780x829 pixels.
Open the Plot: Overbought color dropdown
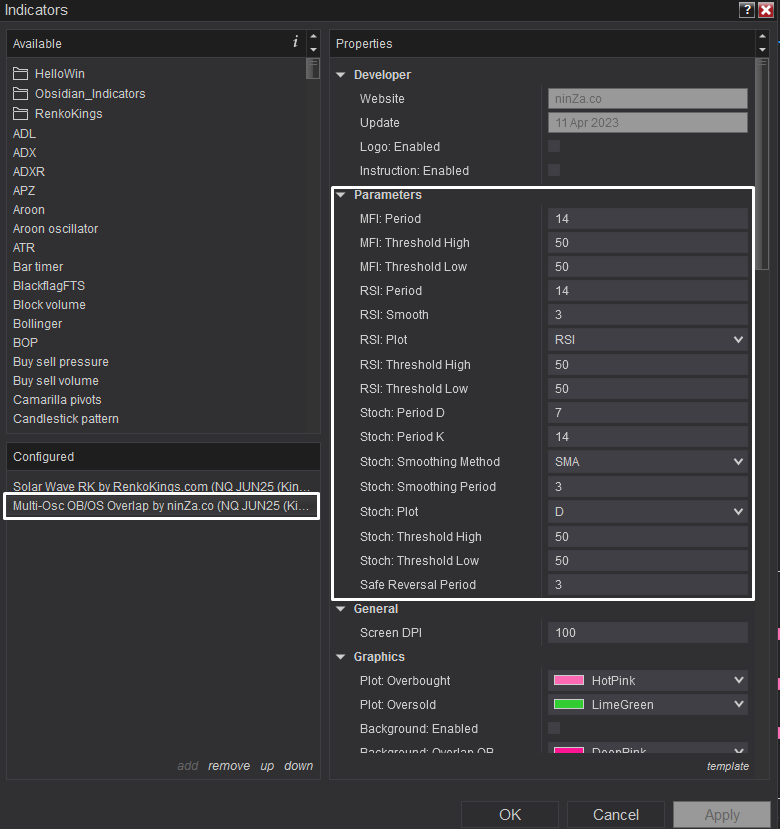tap(648, 680)
